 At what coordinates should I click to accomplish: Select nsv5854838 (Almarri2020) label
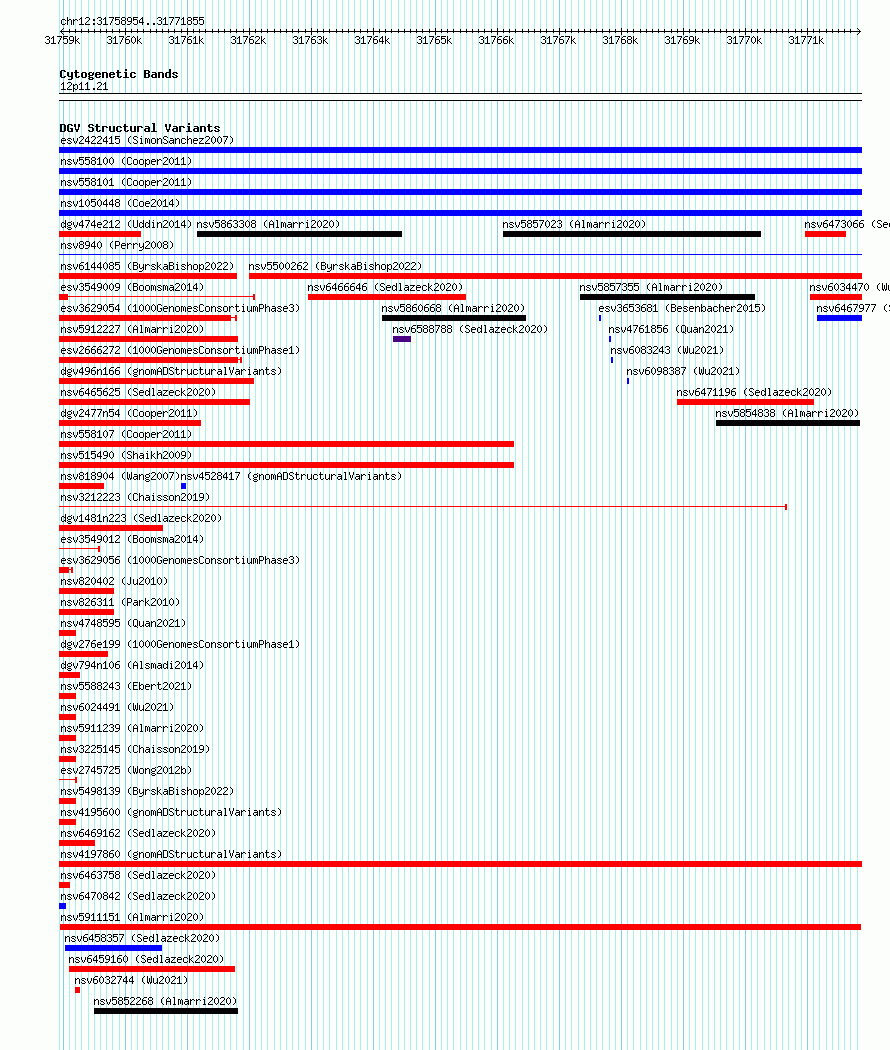[x=787, y=413]
